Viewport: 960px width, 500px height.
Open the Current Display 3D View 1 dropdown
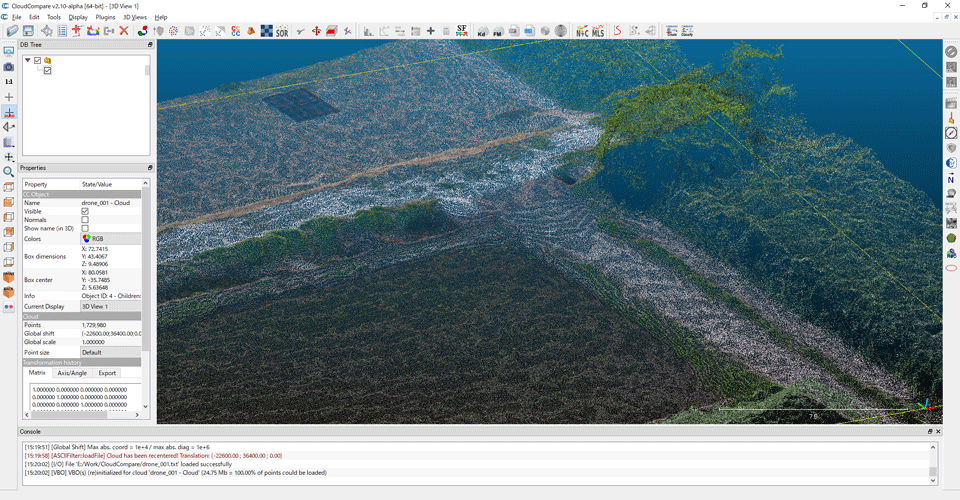coord(111,306)
